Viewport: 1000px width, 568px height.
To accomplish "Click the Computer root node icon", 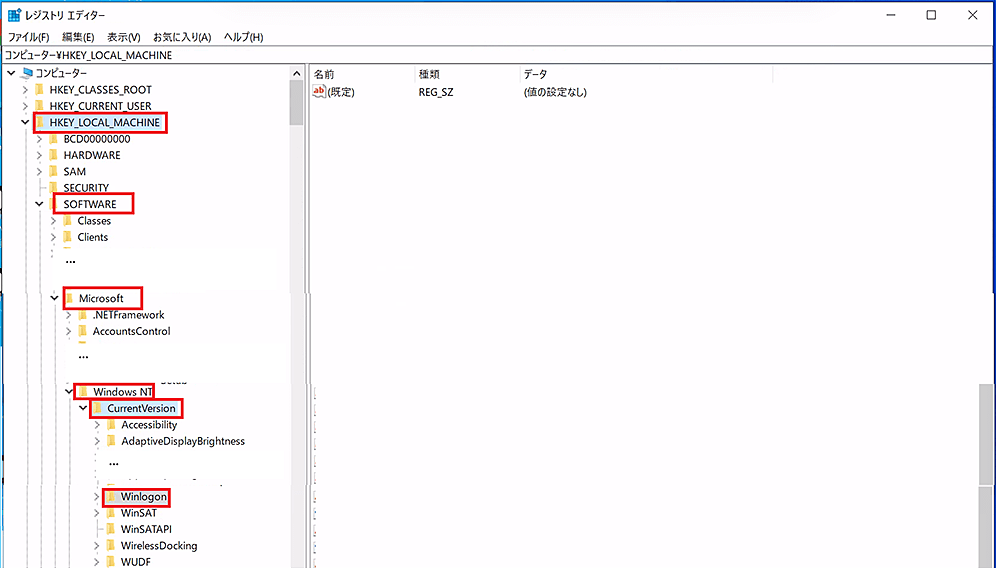I will pos(26,73).
